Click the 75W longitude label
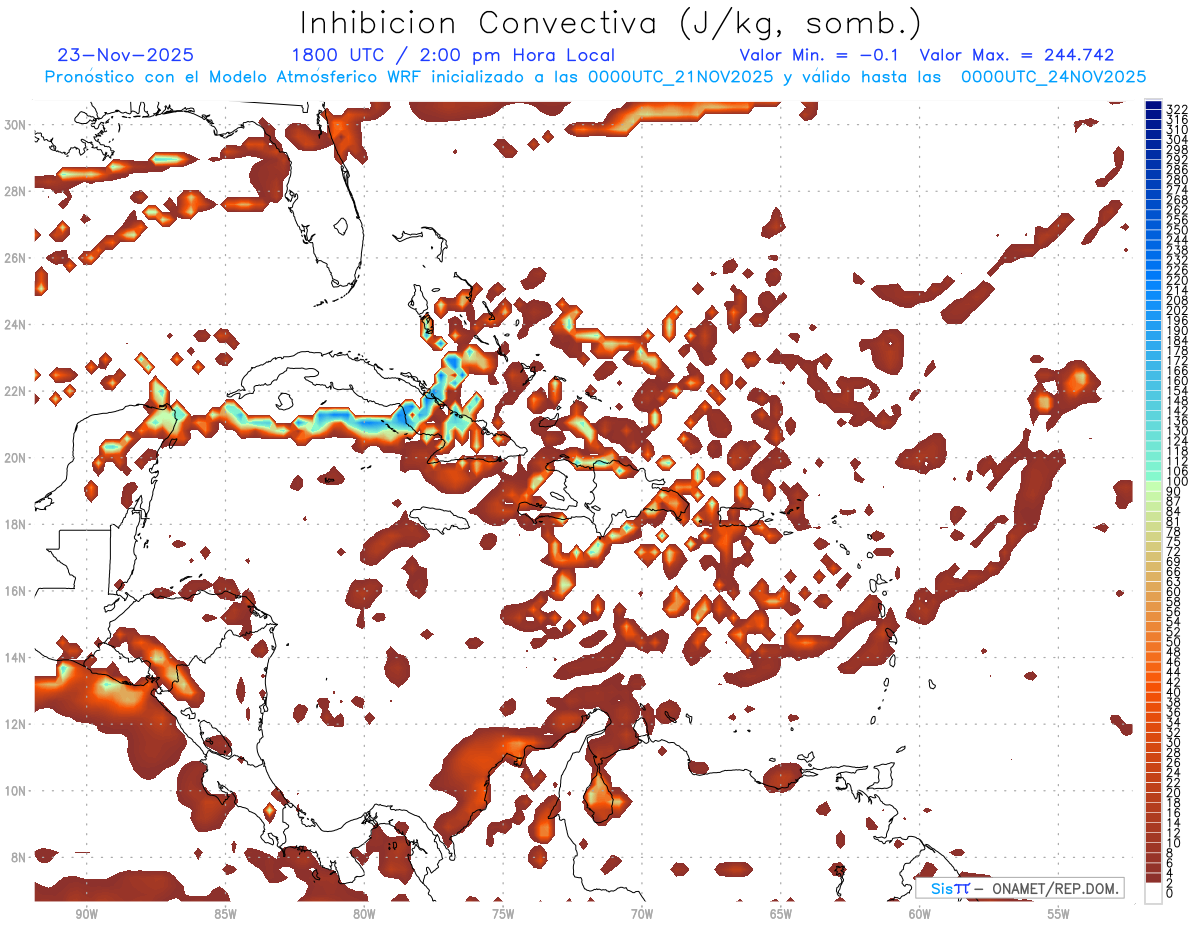The height and width of the screenshot is (927, 1200). tap(503, 914)
